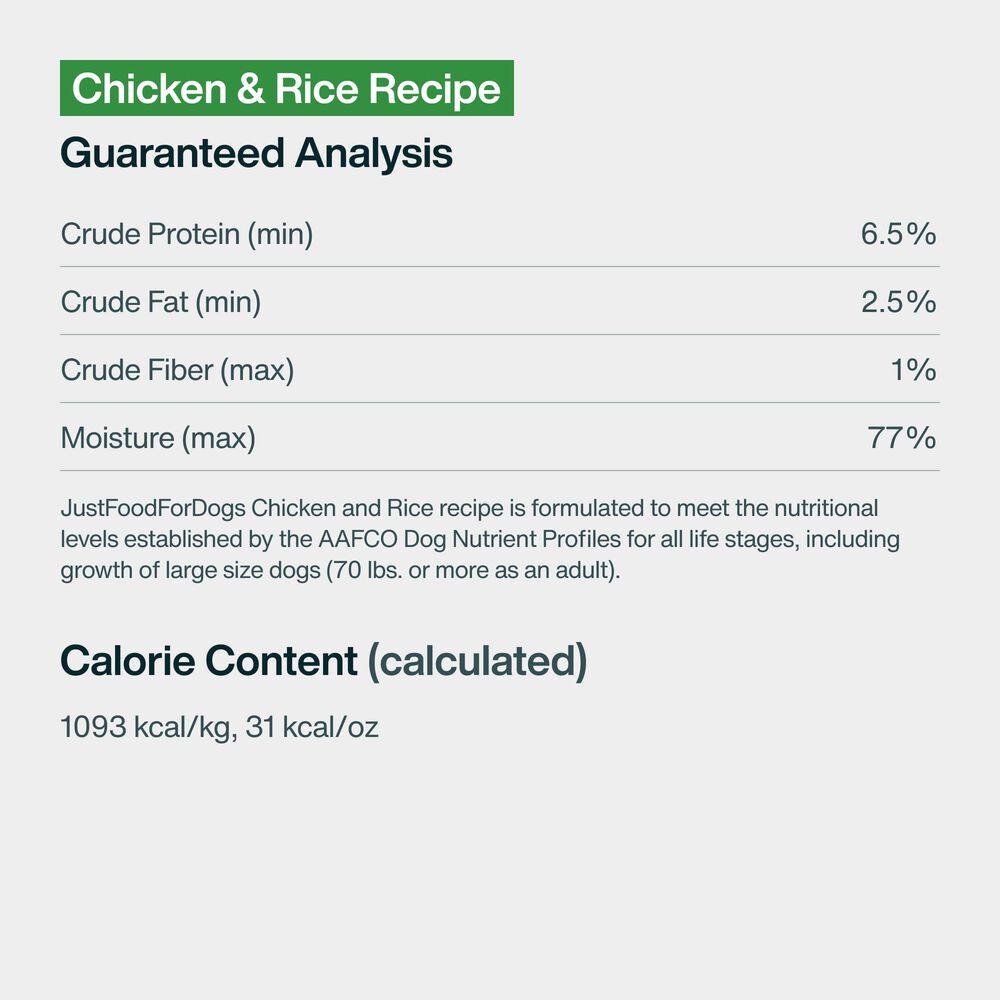Image resolution: width=1000 pixels, height=1000 pixels.
Task: Select the 6.5% protein value
Action: pyautogui.click(x=898, y=234)
